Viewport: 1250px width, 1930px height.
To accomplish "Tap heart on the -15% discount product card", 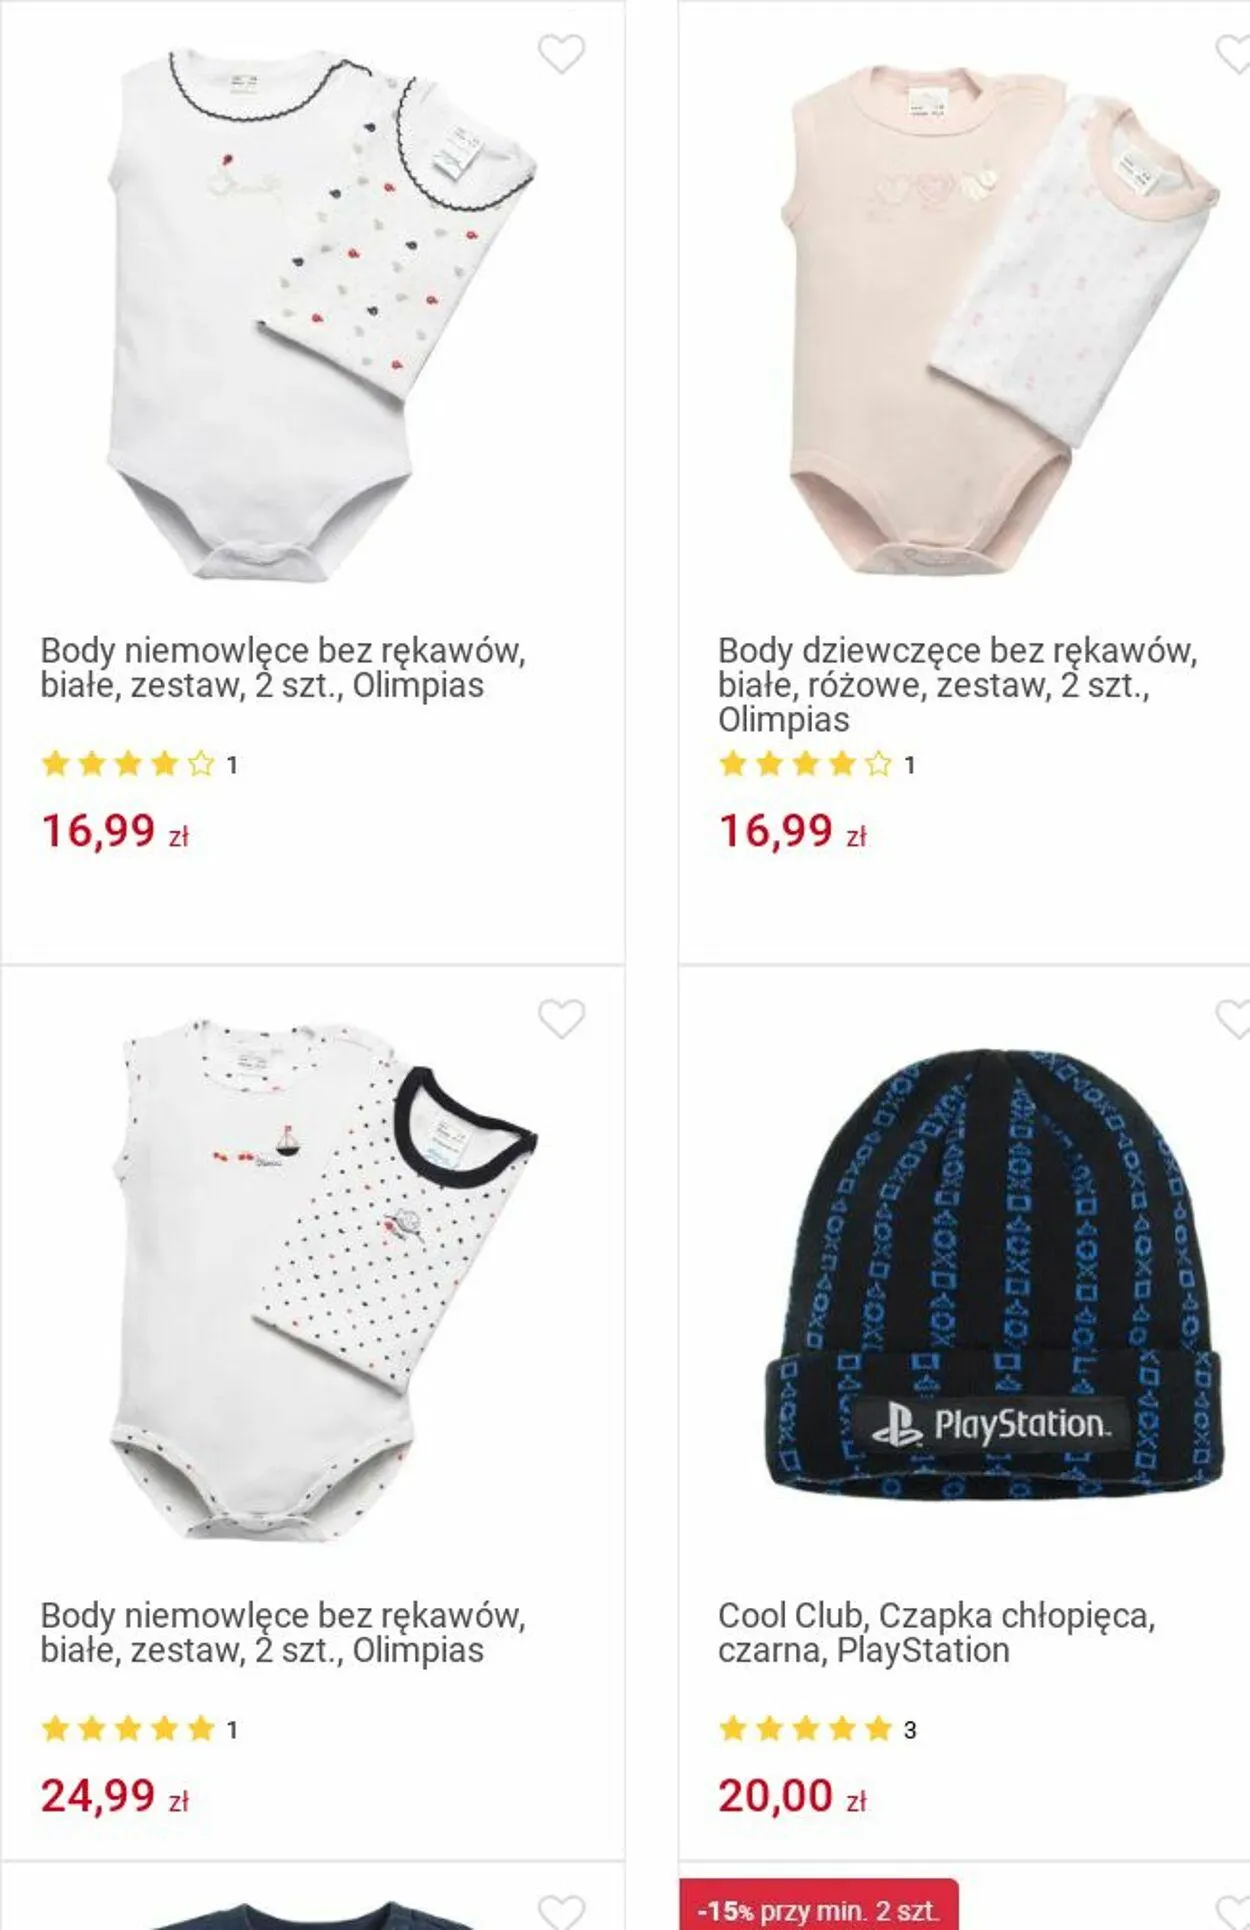I will (1233, 1911).
